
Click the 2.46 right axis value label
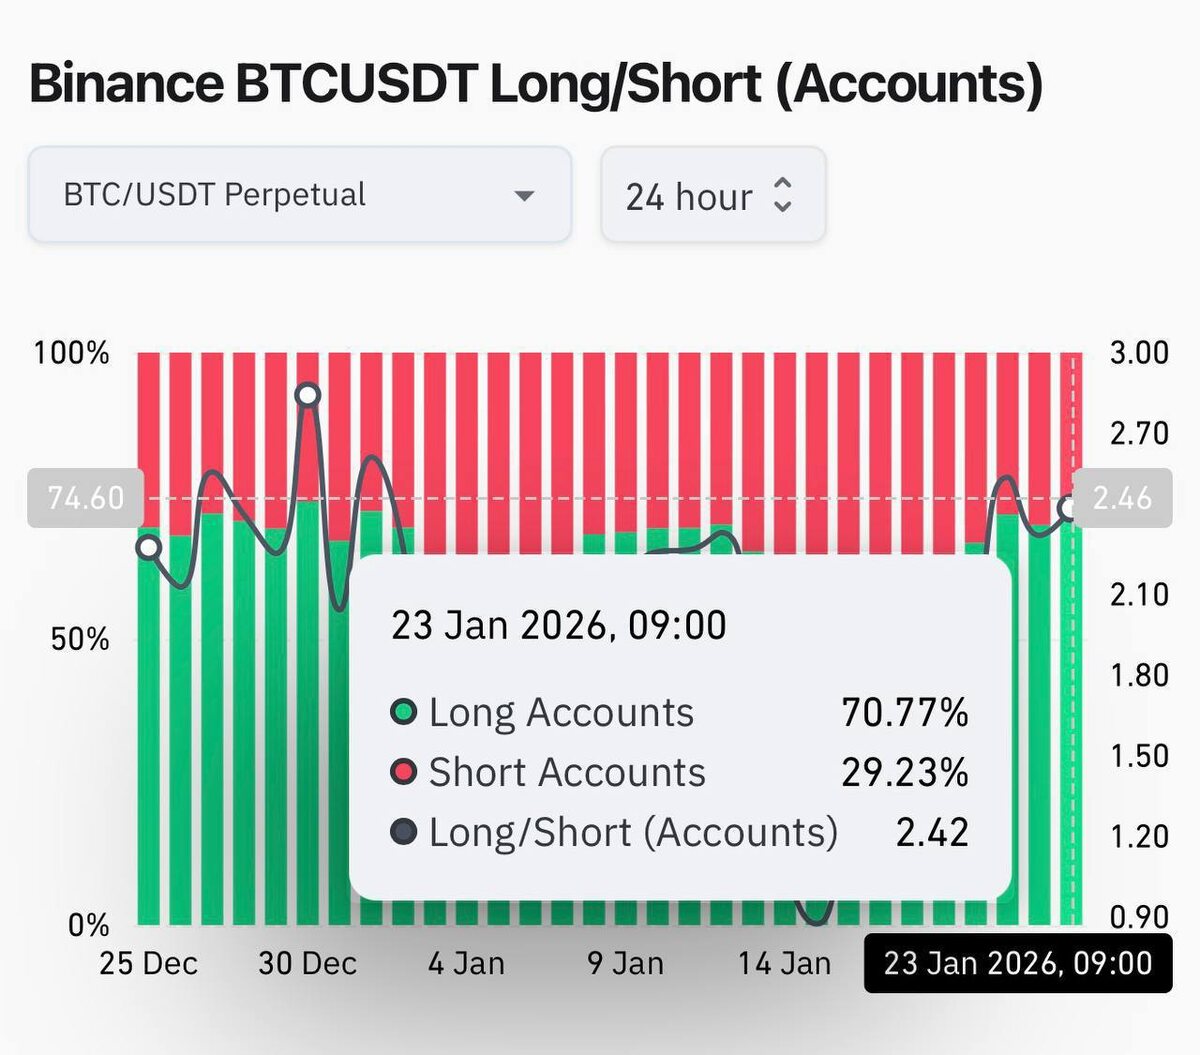(x=1121, y=498)
